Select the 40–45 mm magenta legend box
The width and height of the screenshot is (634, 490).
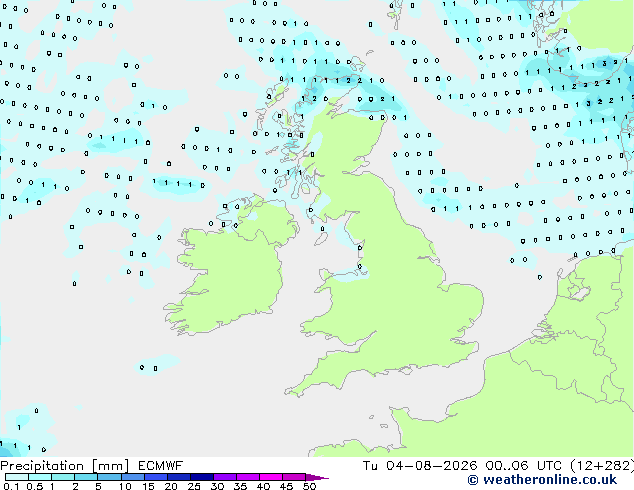tap(271, 477)
